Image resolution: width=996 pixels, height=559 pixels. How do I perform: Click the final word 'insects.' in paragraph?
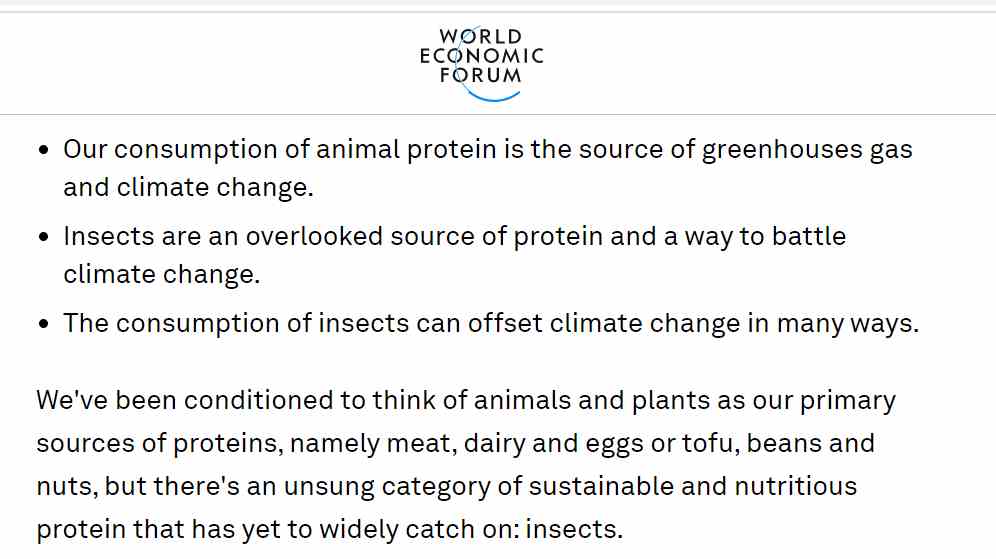(x=574, y=529)
